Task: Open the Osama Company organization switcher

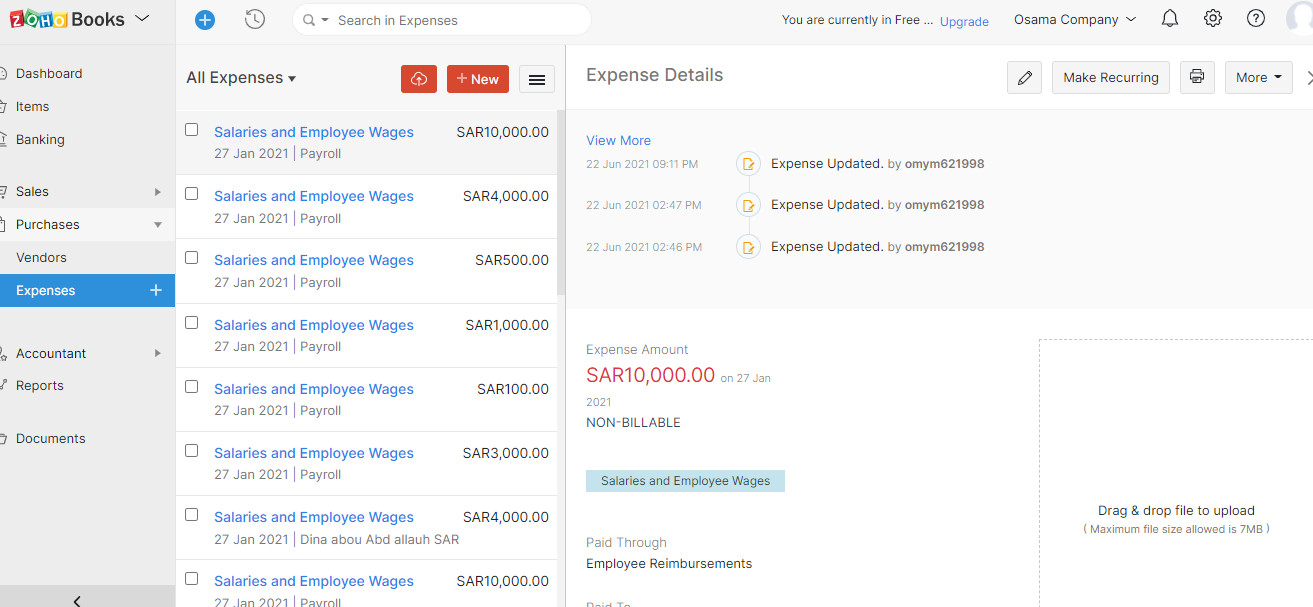Action: coord(1075,19)
